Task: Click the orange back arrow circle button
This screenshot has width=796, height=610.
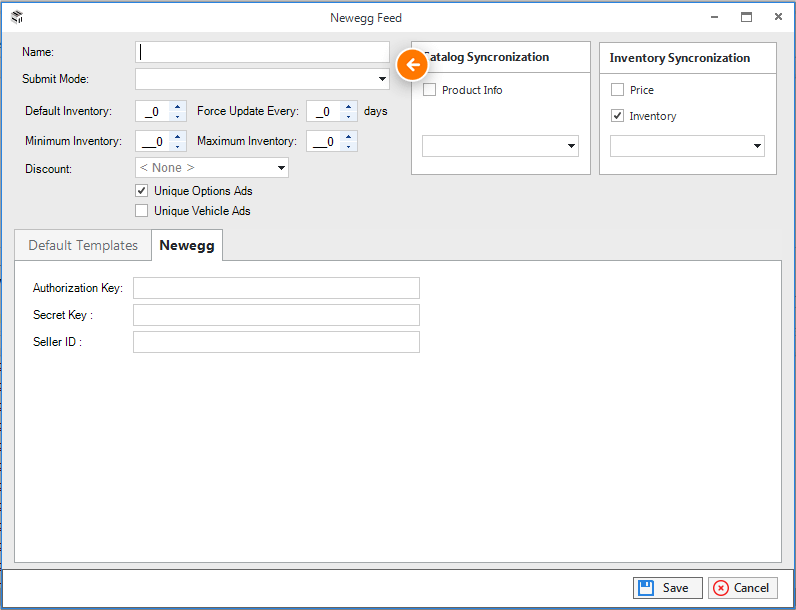Action: tap(412, 65)
